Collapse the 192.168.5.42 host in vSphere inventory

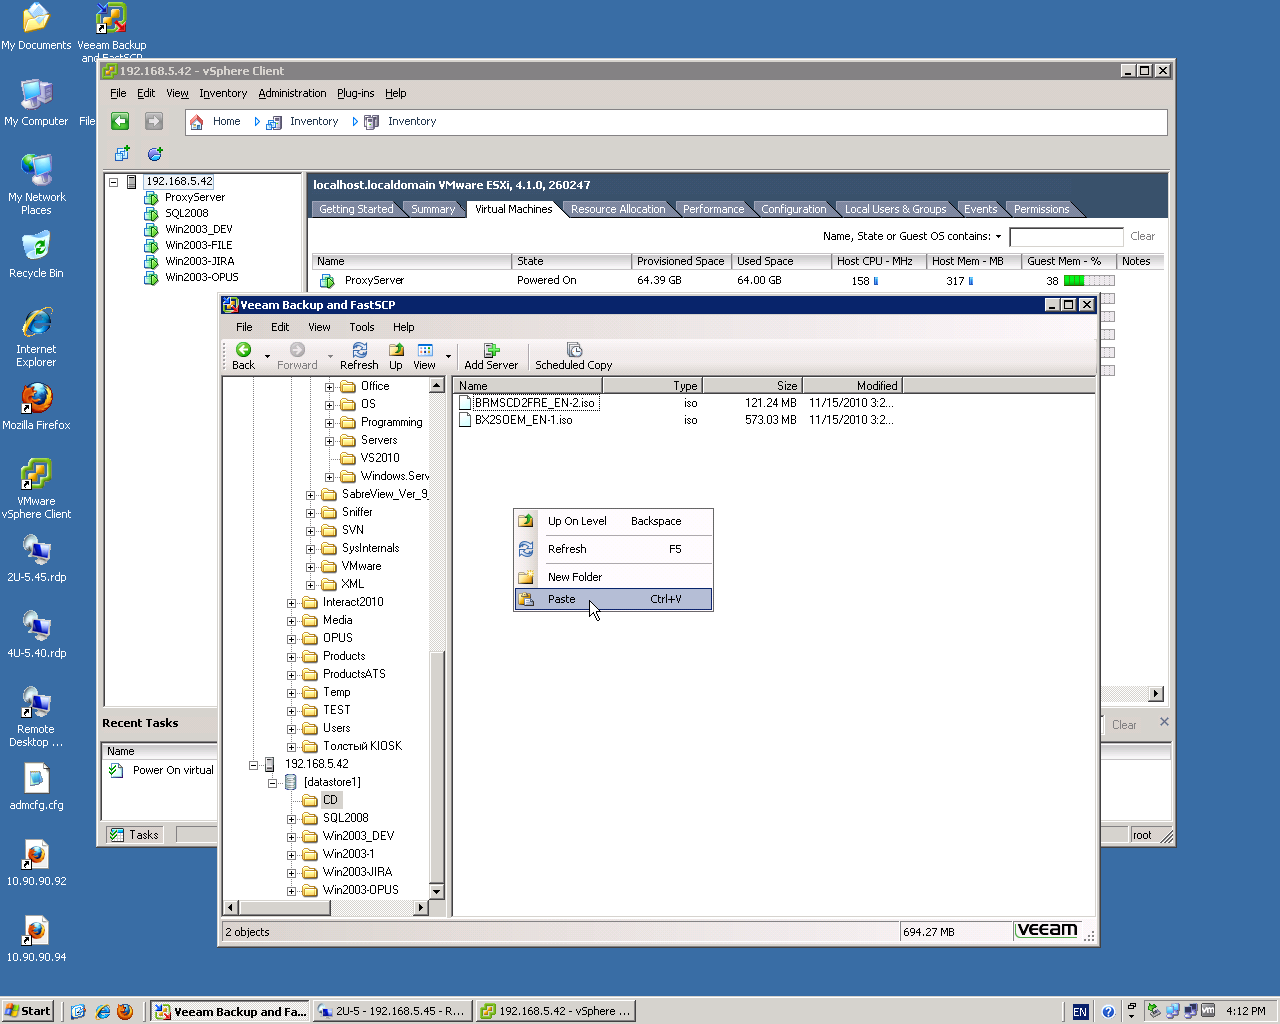114,182
